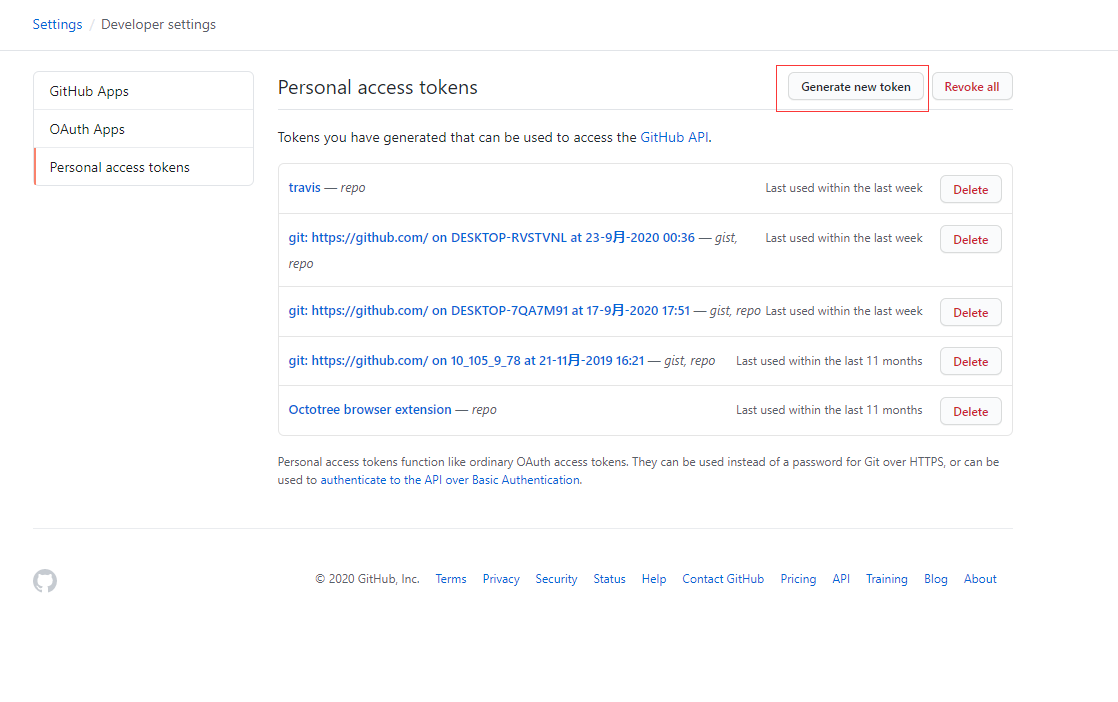Delete the DESKTOP-RVSTVNL token
This screenshot has width=1118, height=702.
pos(970,239)
